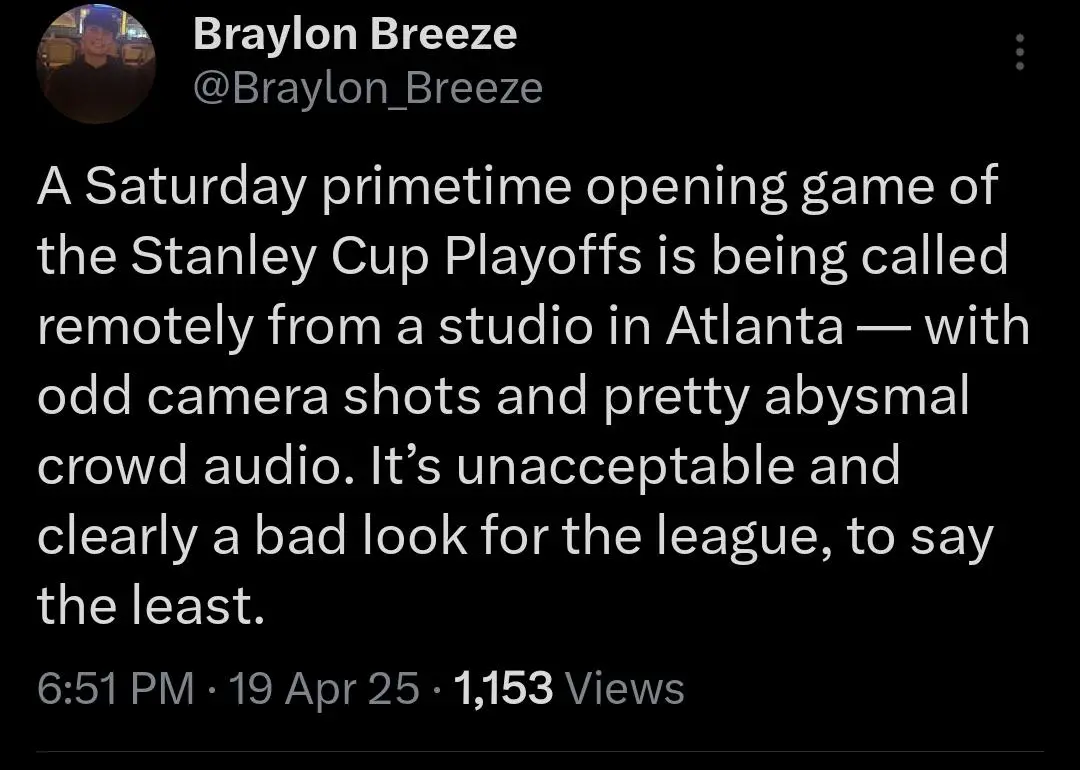The width and height of the screenshot is (1080, 770).
Task: Open Braylon Breeze's round profile picture
Action: [x=96, y=63]
